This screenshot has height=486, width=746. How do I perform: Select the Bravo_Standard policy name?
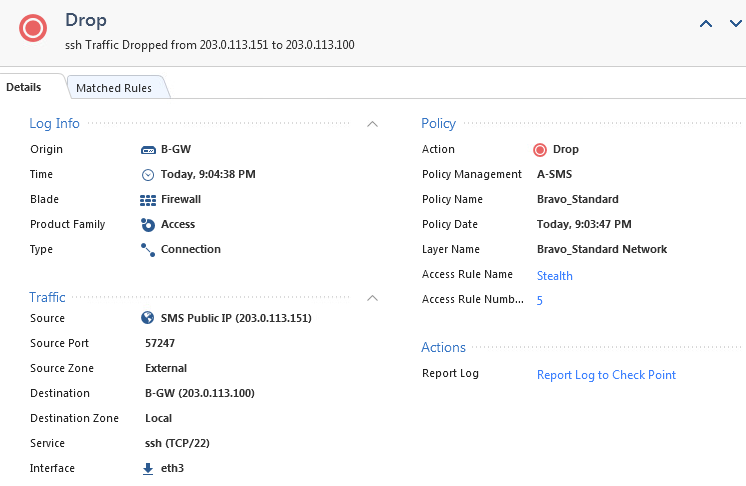point(578,199)
